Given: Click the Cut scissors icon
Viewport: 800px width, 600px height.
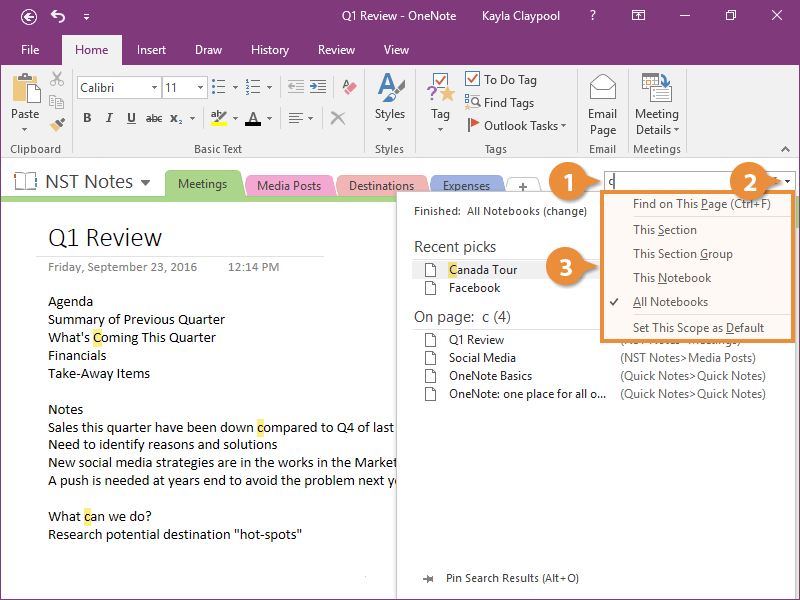Looking at the screenshot, I should click(57, 79).
